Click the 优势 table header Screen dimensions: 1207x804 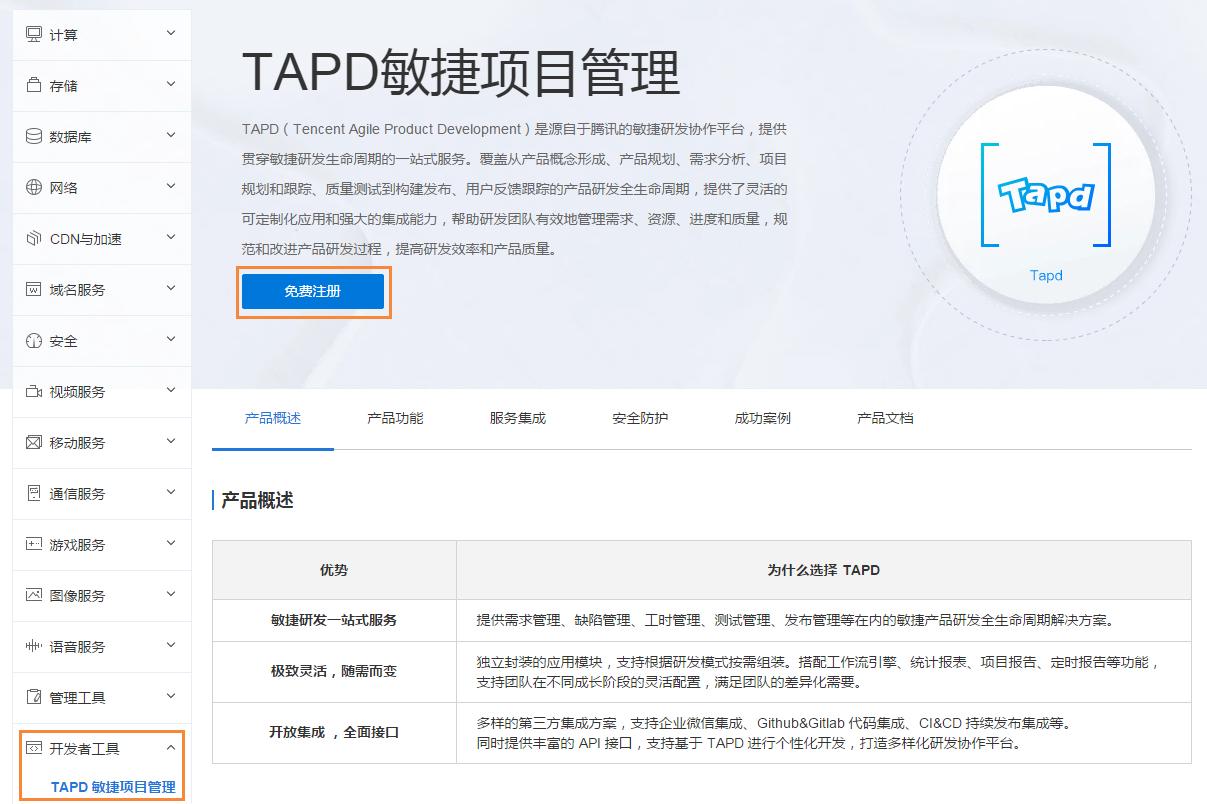334,570
